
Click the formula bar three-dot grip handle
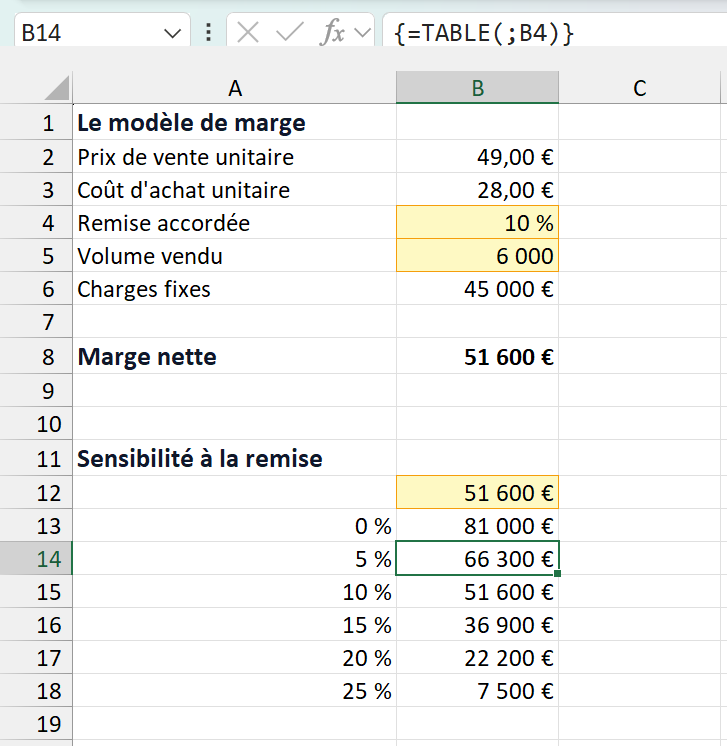208,33
